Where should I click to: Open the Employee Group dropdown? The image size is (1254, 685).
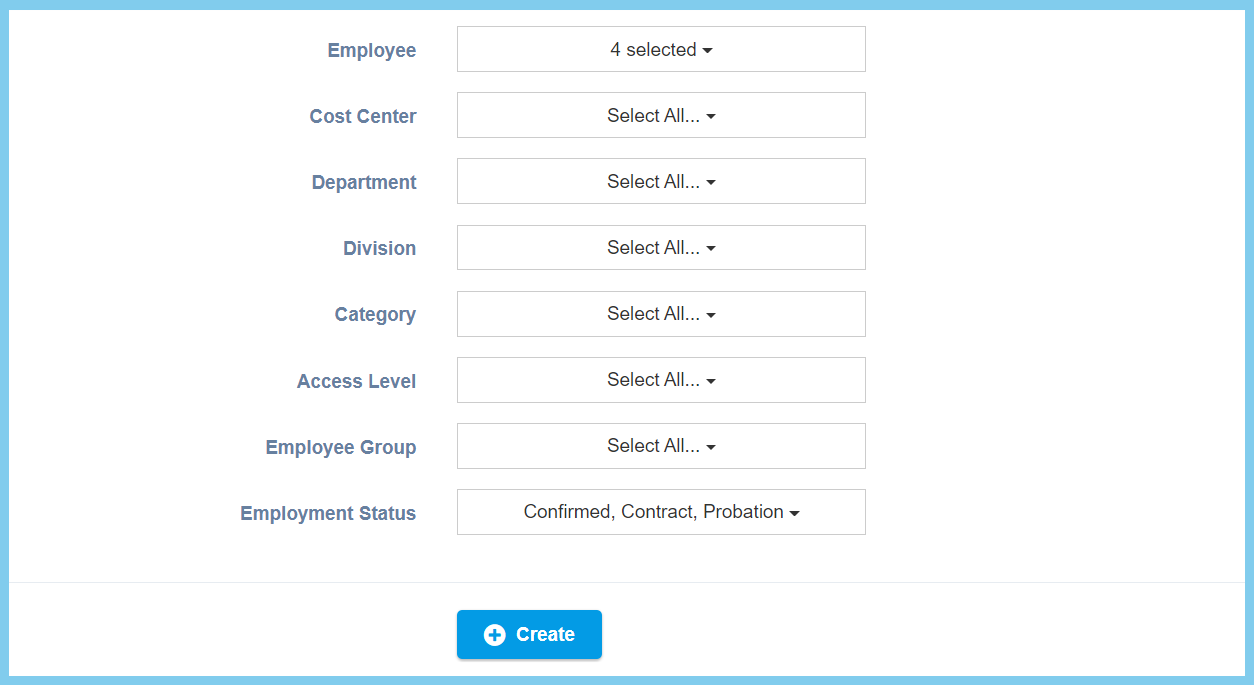660,445
